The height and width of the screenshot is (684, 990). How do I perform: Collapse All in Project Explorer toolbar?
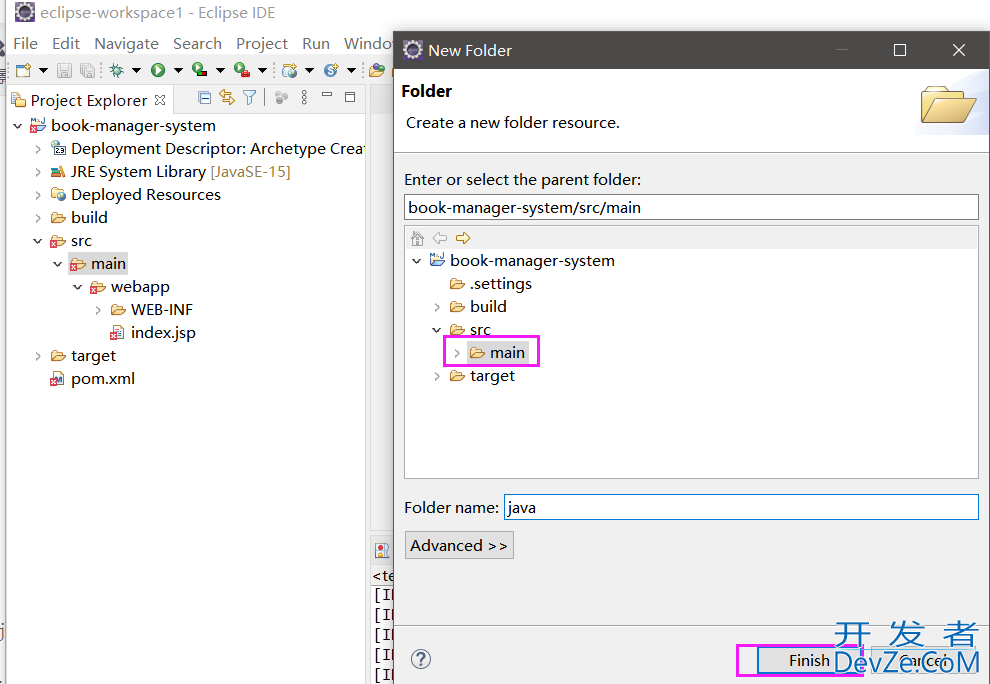click(x=204, y=97)
